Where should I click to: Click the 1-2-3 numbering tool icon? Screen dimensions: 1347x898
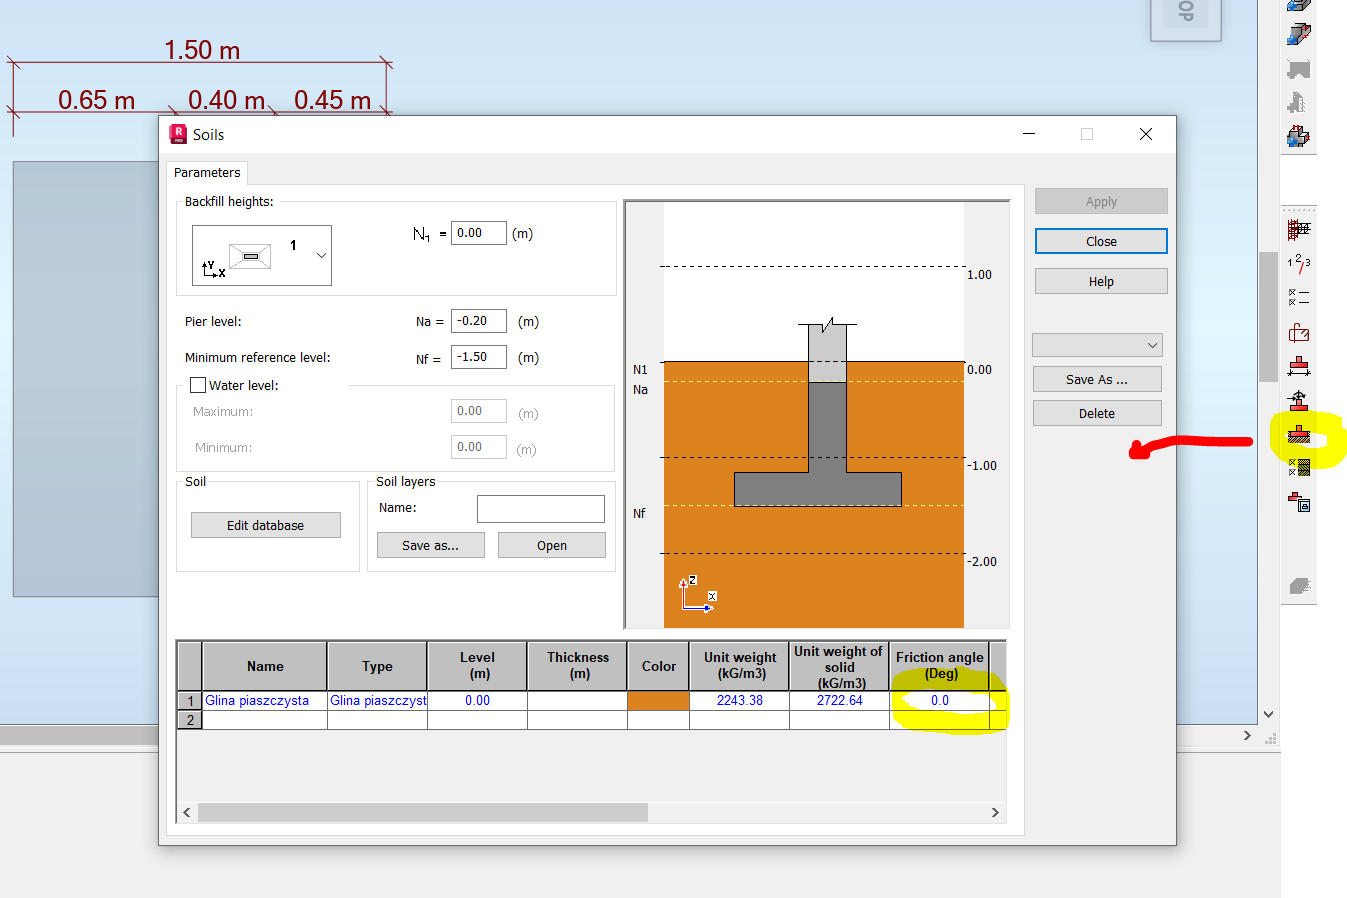1297,263
